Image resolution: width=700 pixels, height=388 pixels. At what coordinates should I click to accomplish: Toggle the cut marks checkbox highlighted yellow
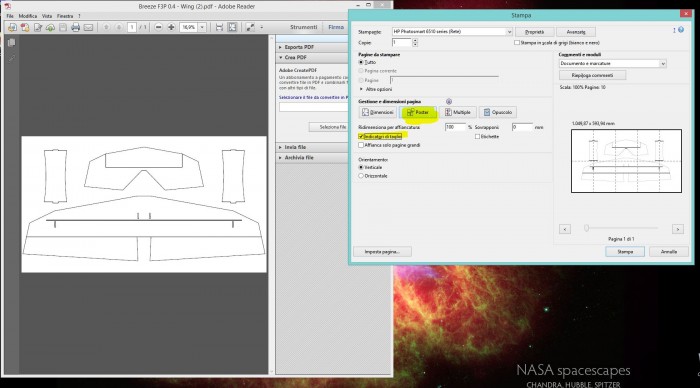361,137
